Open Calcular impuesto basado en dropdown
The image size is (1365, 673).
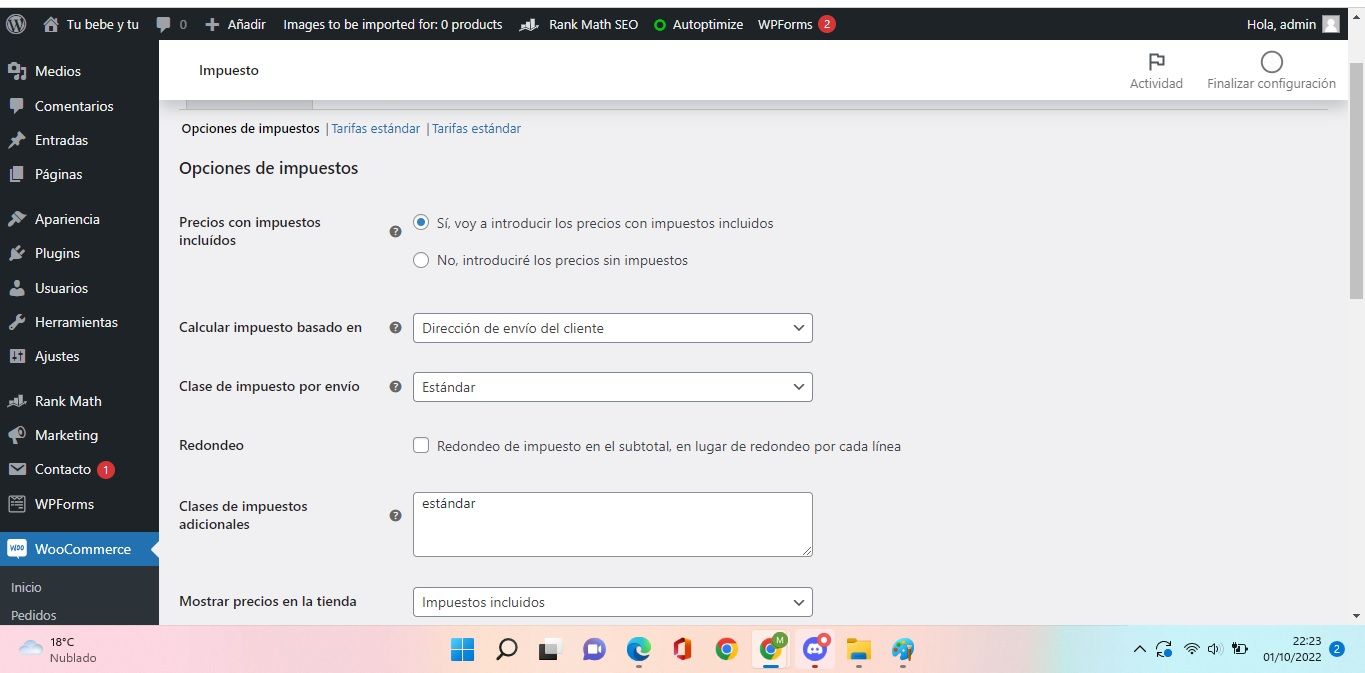612,327
